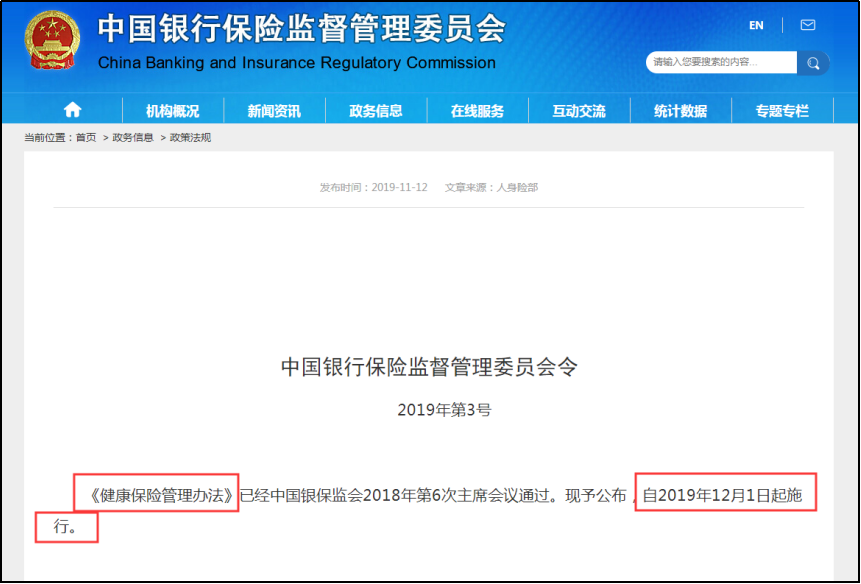Click the heading 中国银行保险监督管理委员会令
Viewport: 861px width, 584px height.
pyautogui.click(x=429, y=367)
